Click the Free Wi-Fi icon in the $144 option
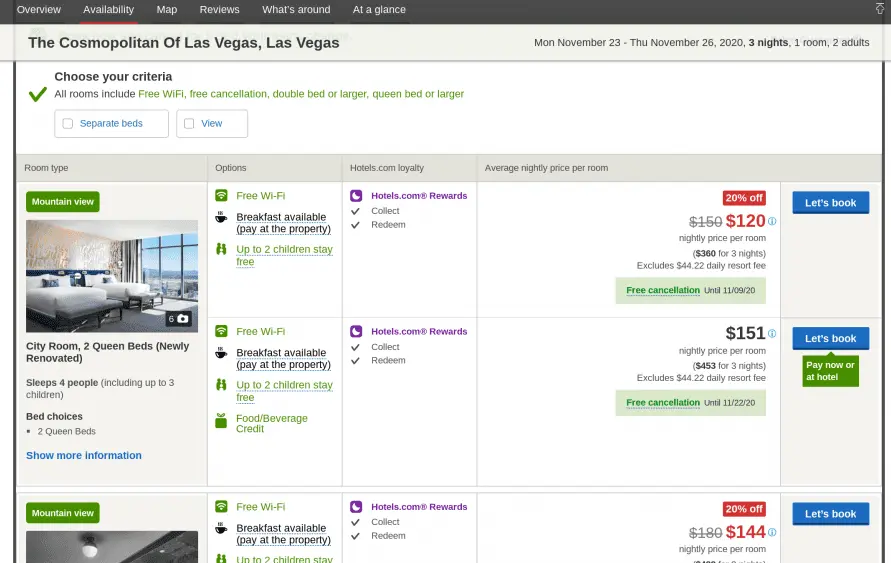 pos(221,506)
